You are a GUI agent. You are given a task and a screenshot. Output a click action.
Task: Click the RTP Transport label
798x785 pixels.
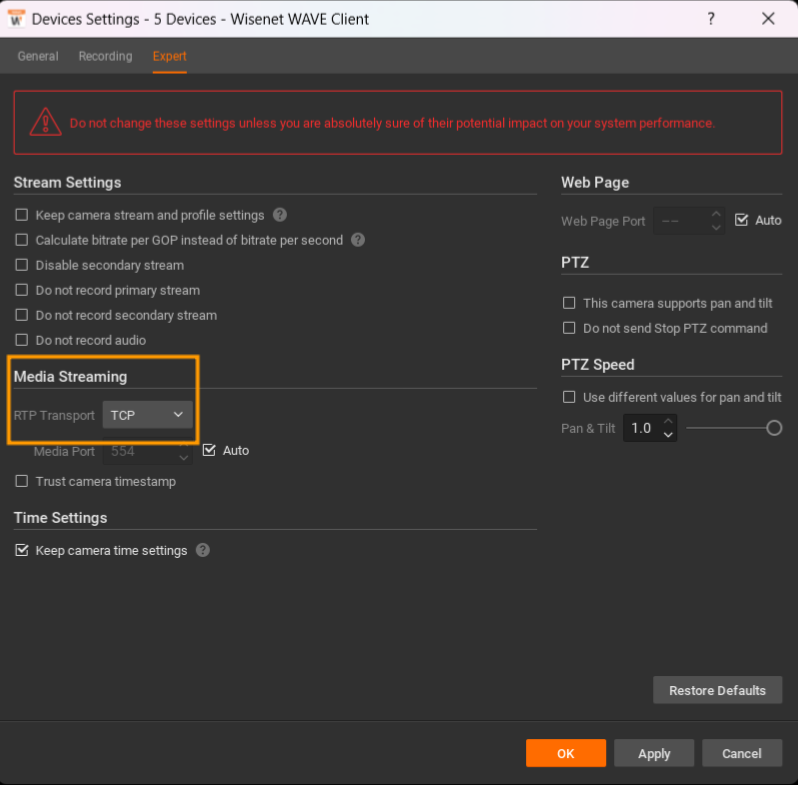(x=54, y=415)
